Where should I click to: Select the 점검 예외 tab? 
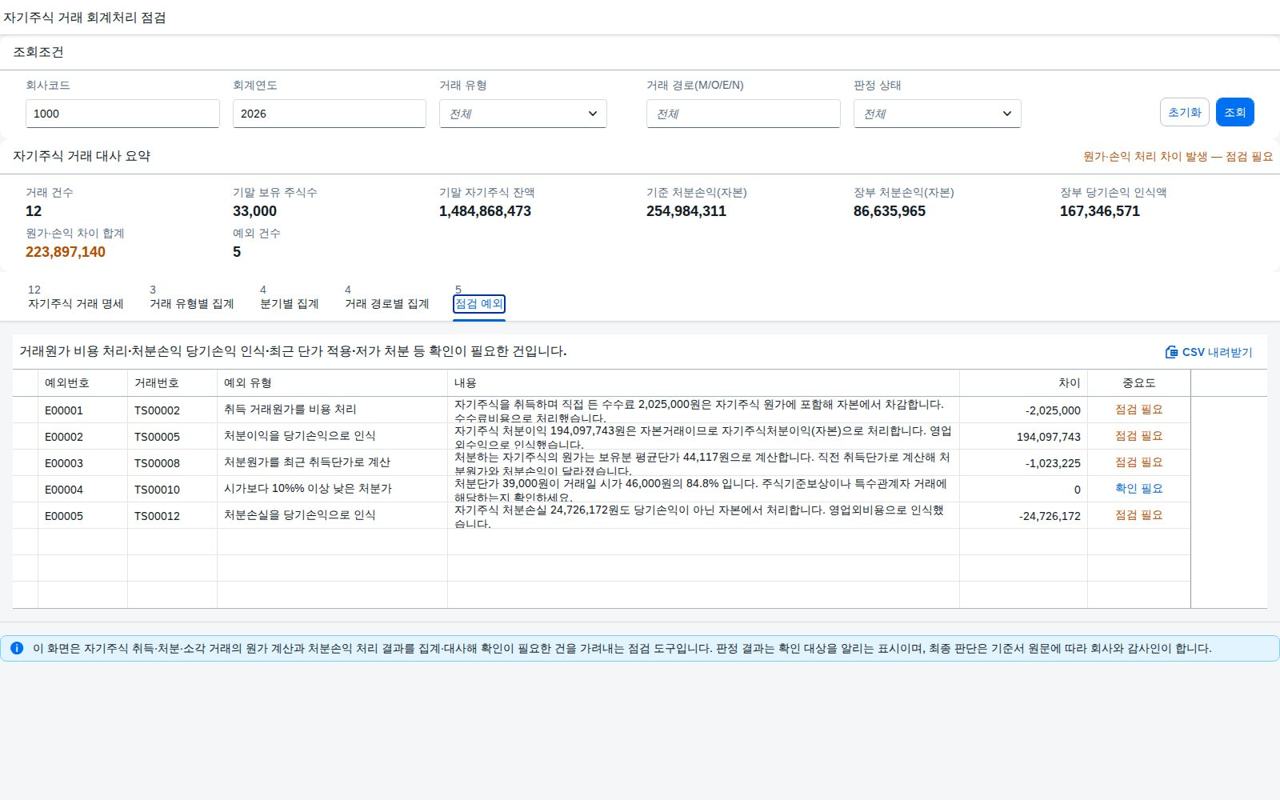click(479, 304)
